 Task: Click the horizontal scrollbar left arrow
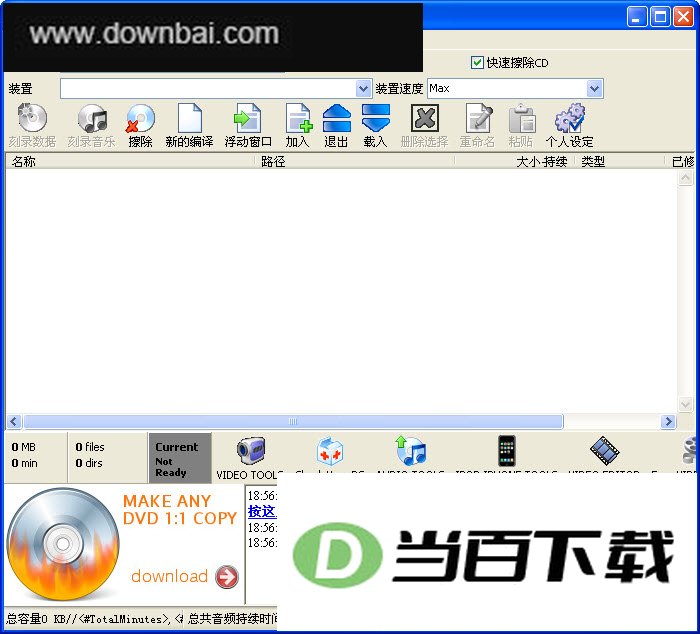14,421
